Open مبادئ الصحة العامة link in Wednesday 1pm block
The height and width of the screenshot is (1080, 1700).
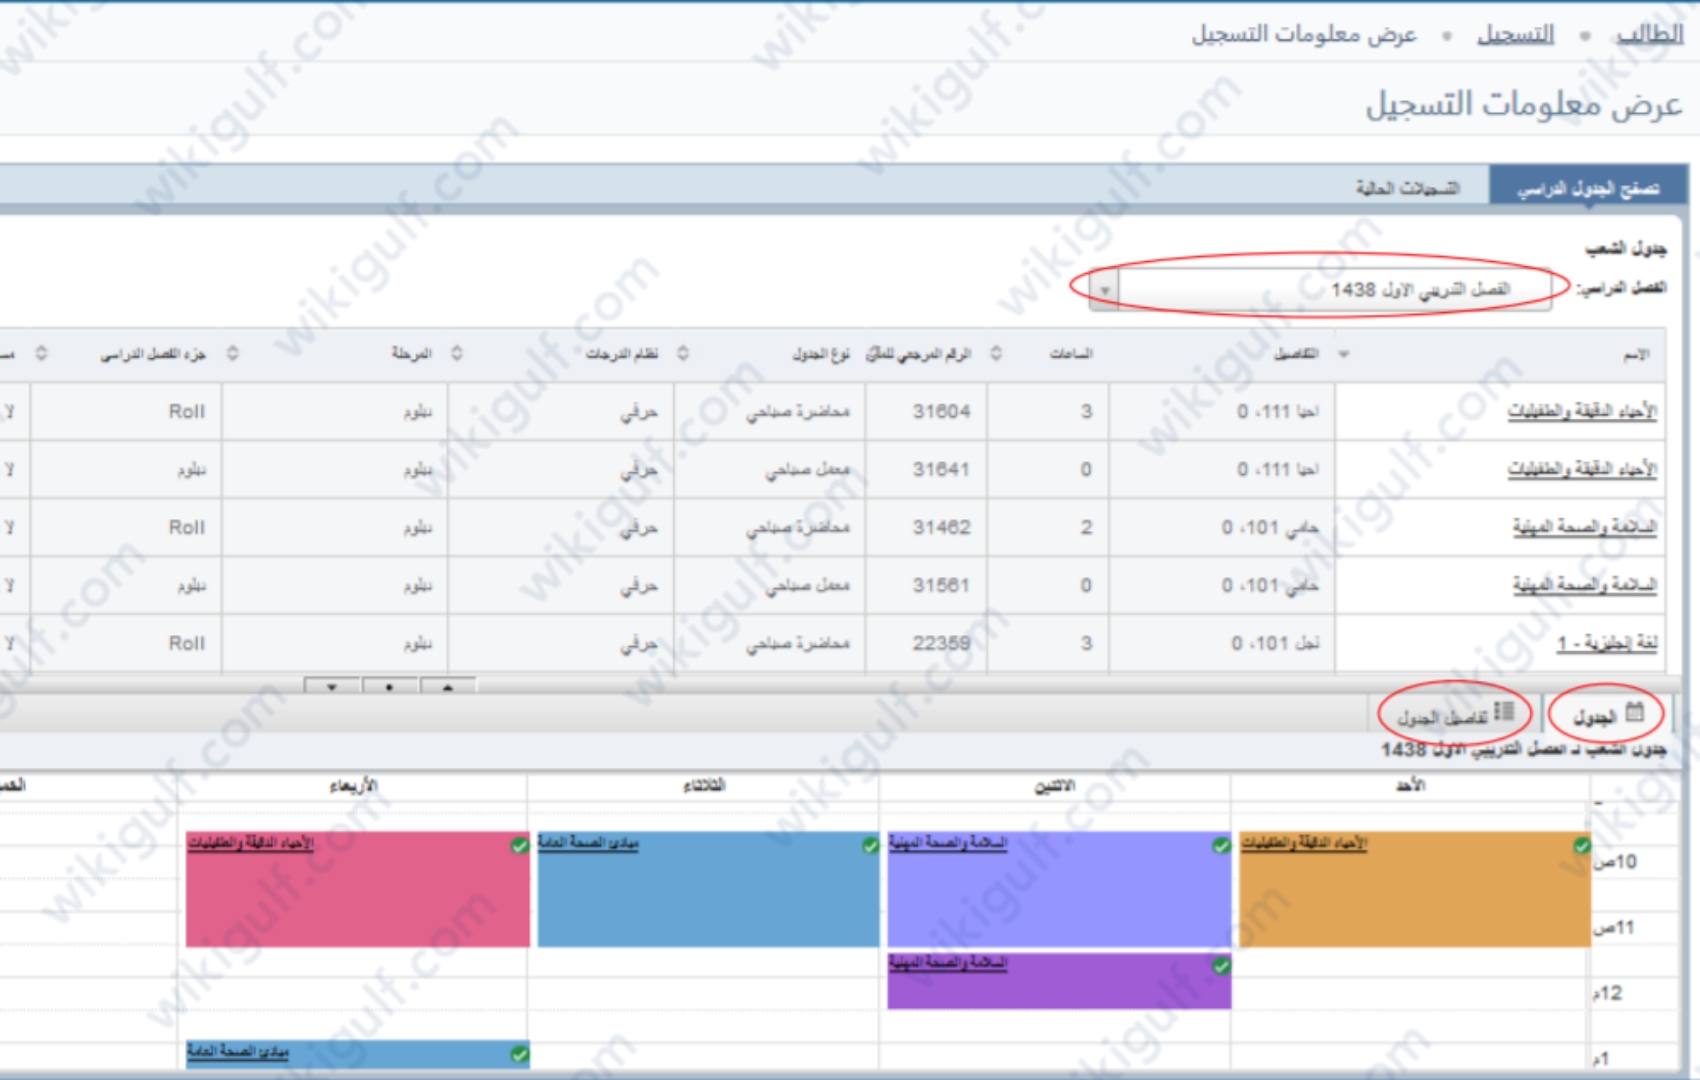238,1052
